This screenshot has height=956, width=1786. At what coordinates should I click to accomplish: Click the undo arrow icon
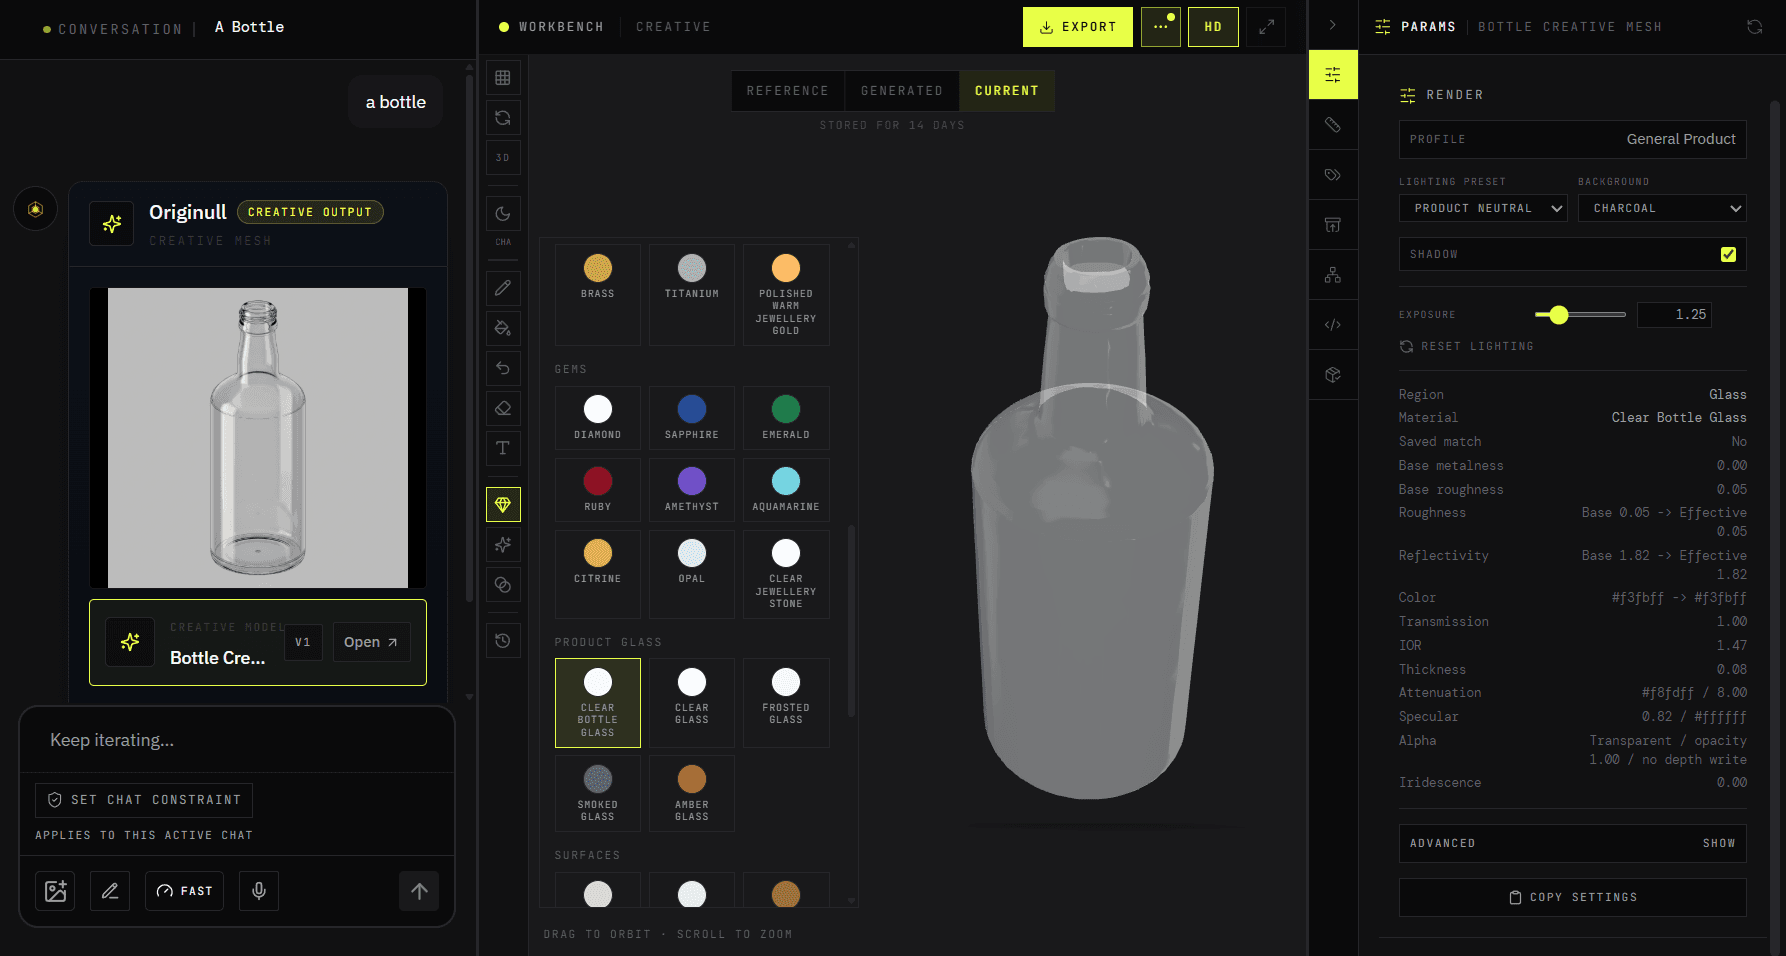pyautogui.click(x=503, y=368)
